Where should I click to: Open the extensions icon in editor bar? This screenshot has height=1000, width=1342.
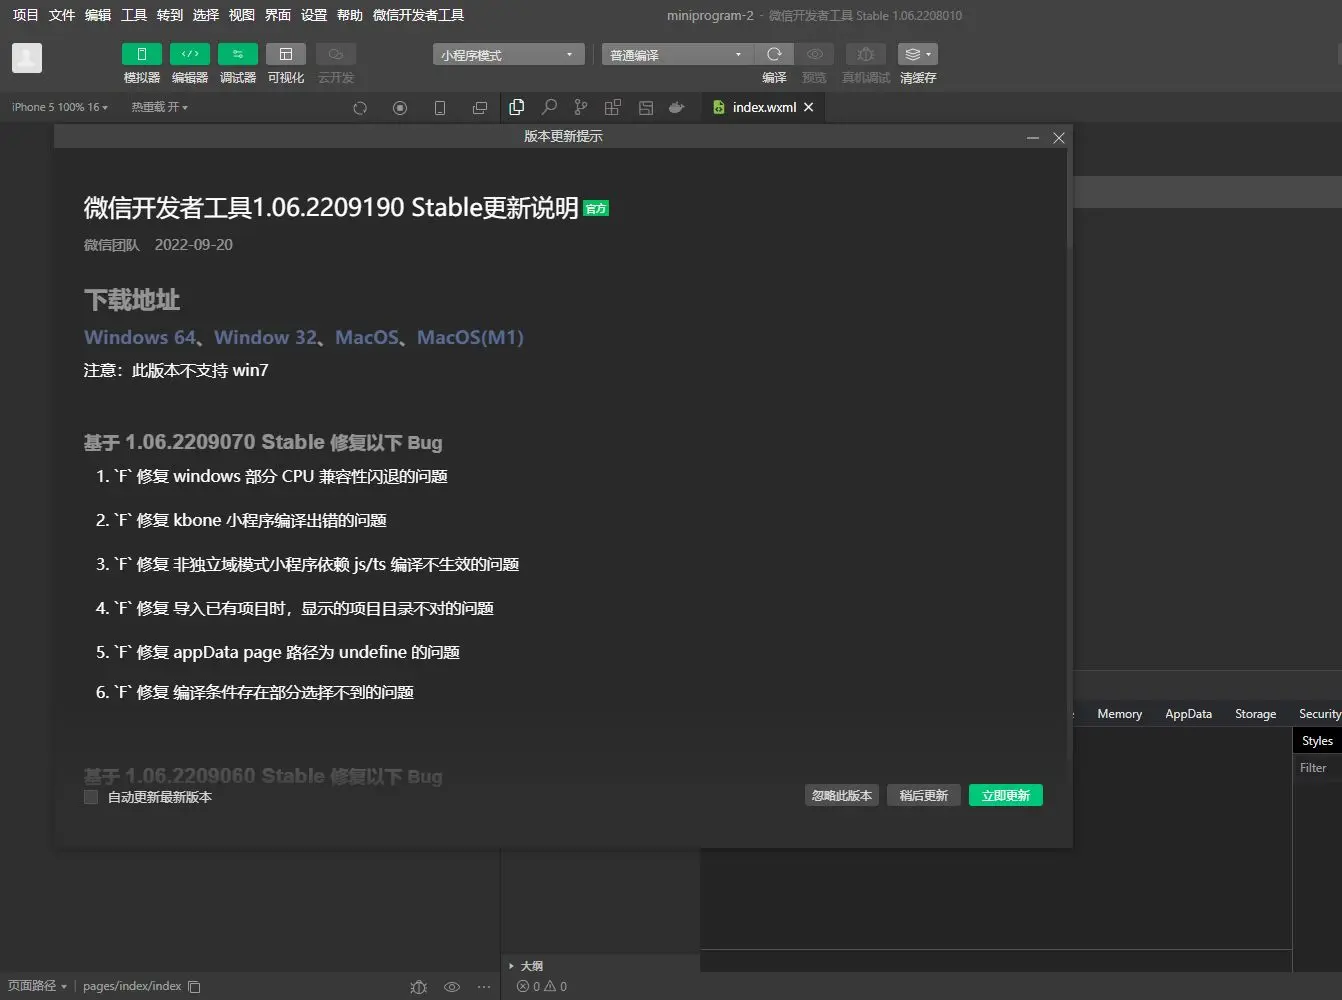613,107
